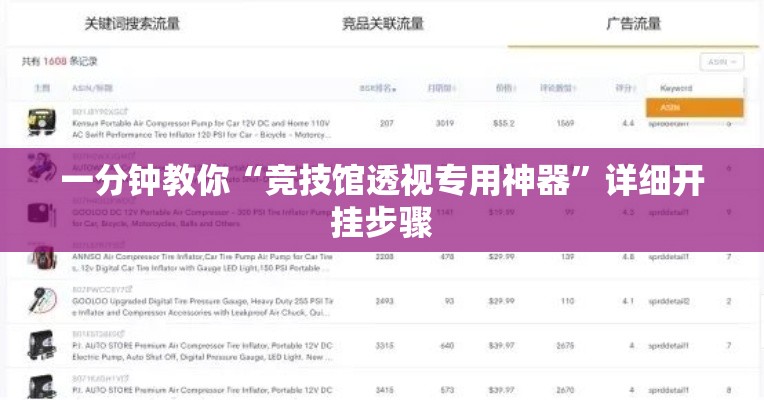Open external link icon beside GOOLOO Upgraded ASIN
764x400 pixels.
click(x=129, y=289)
